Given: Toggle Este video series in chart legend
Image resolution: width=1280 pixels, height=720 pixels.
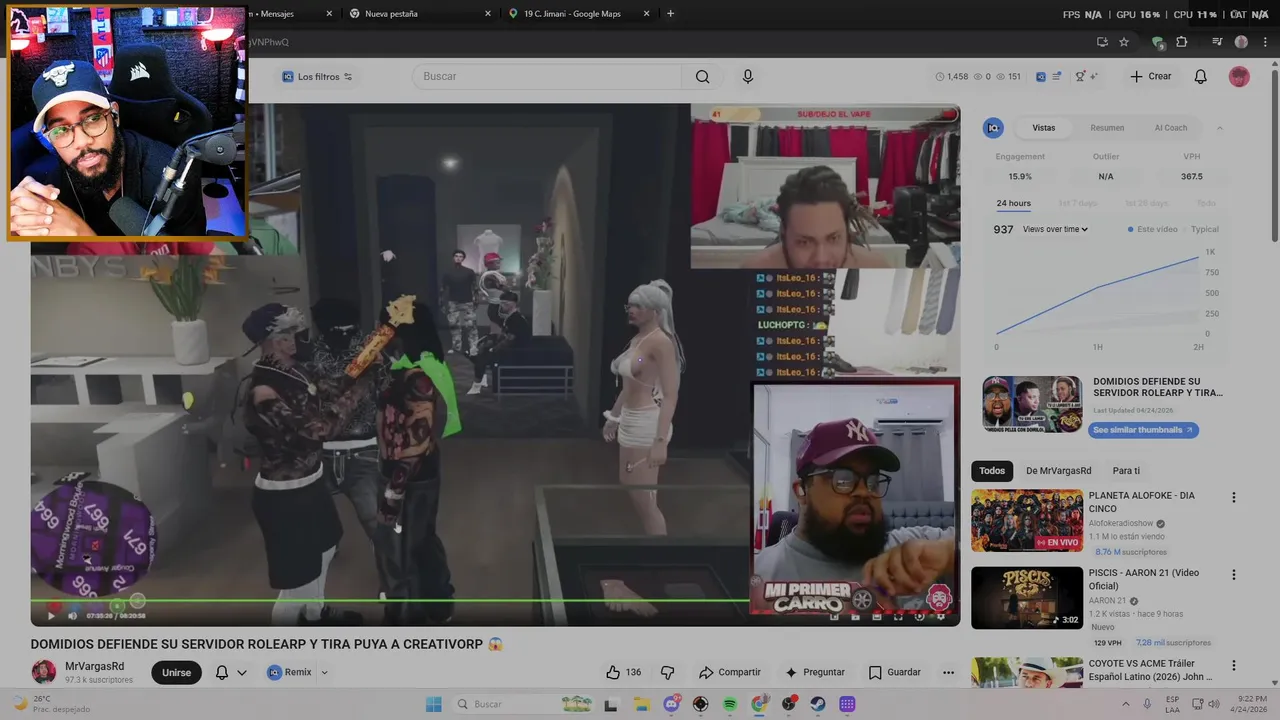Looking at the screenshot, I should [1152, 229].
